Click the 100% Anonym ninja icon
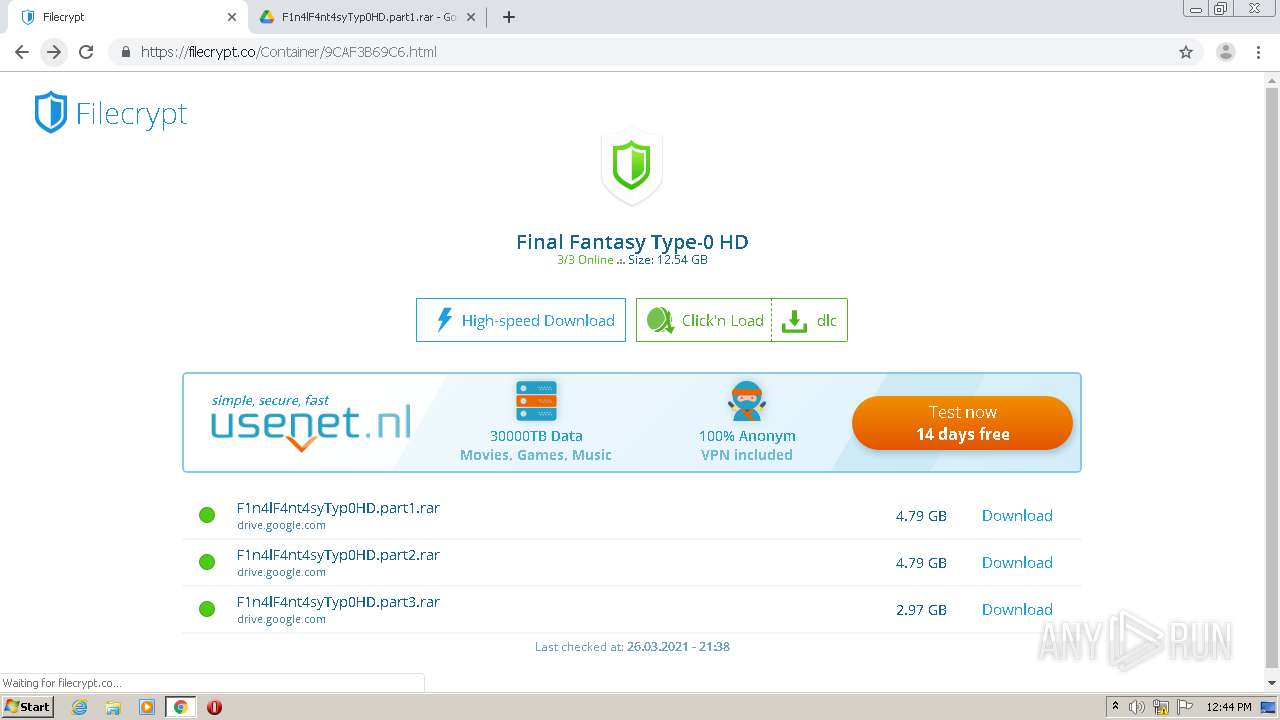Viewport: 1280px width, 720px height. click(747, 401)
